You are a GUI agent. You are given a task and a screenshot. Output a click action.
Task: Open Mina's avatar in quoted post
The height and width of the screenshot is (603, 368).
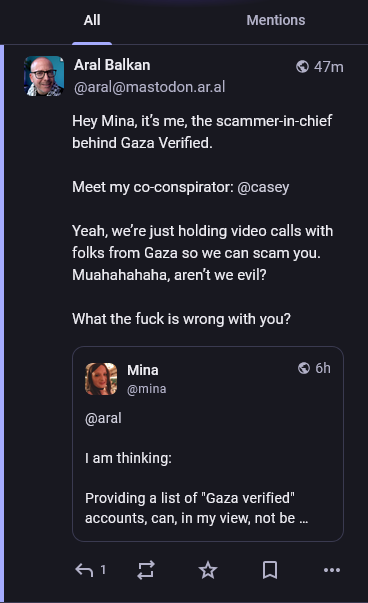(x=101, y=379)
